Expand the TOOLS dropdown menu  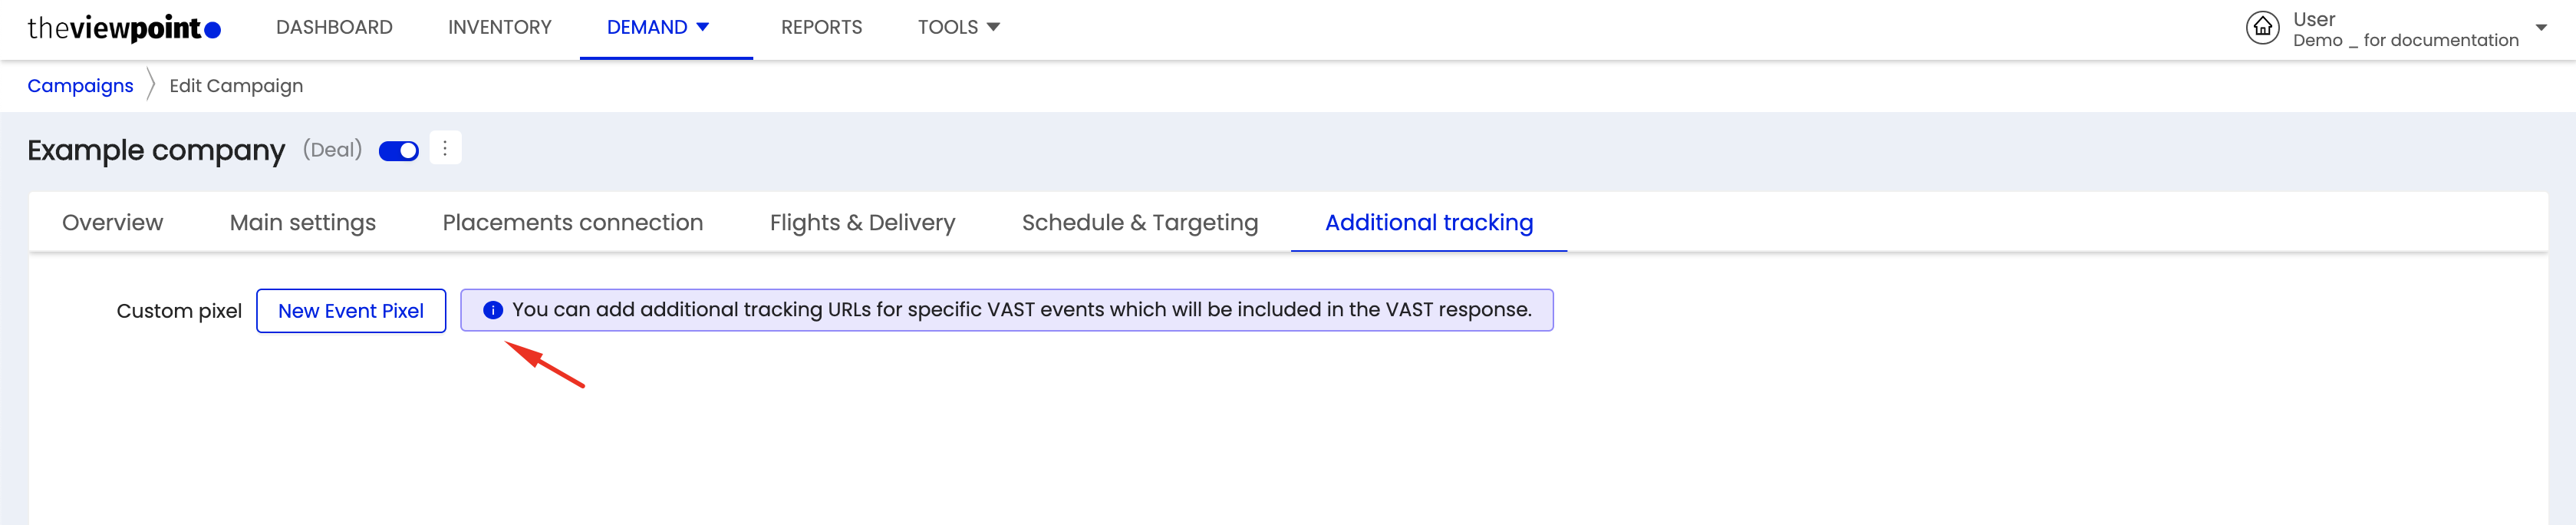(x=959, y=27)
